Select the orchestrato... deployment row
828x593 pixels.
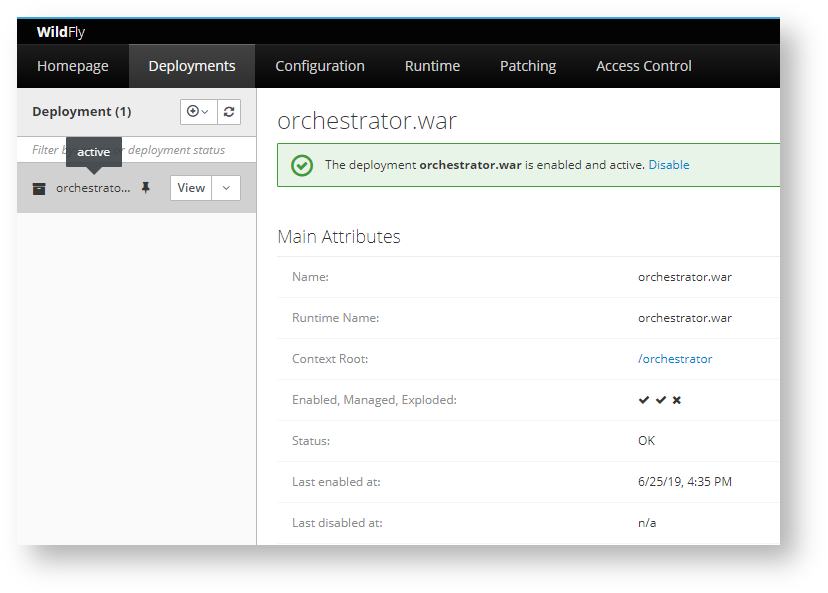pos(137,188)
